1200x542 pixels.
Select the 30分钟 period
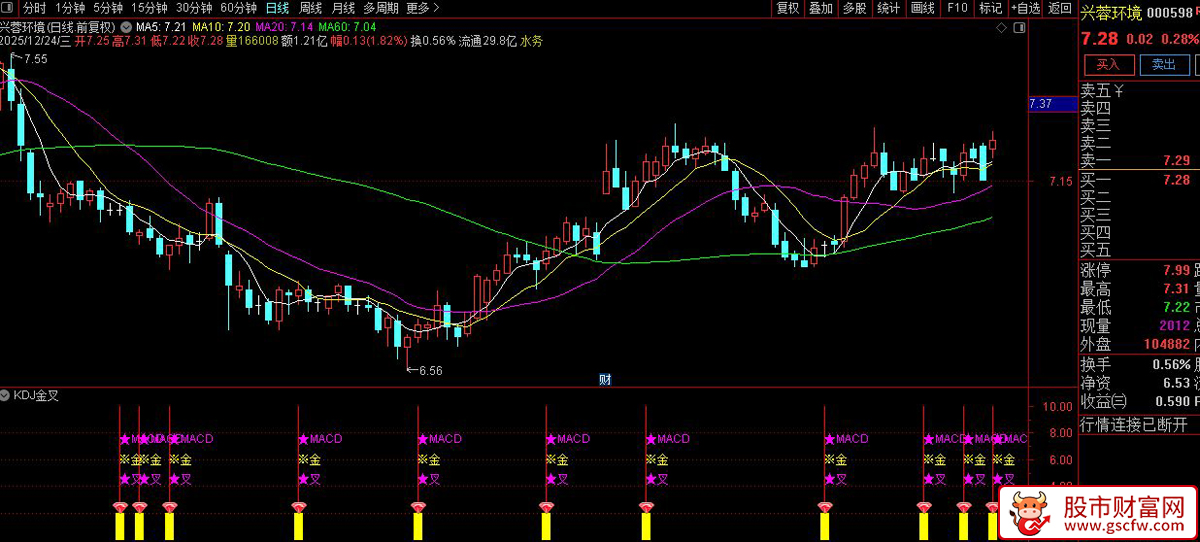[194, 8]
